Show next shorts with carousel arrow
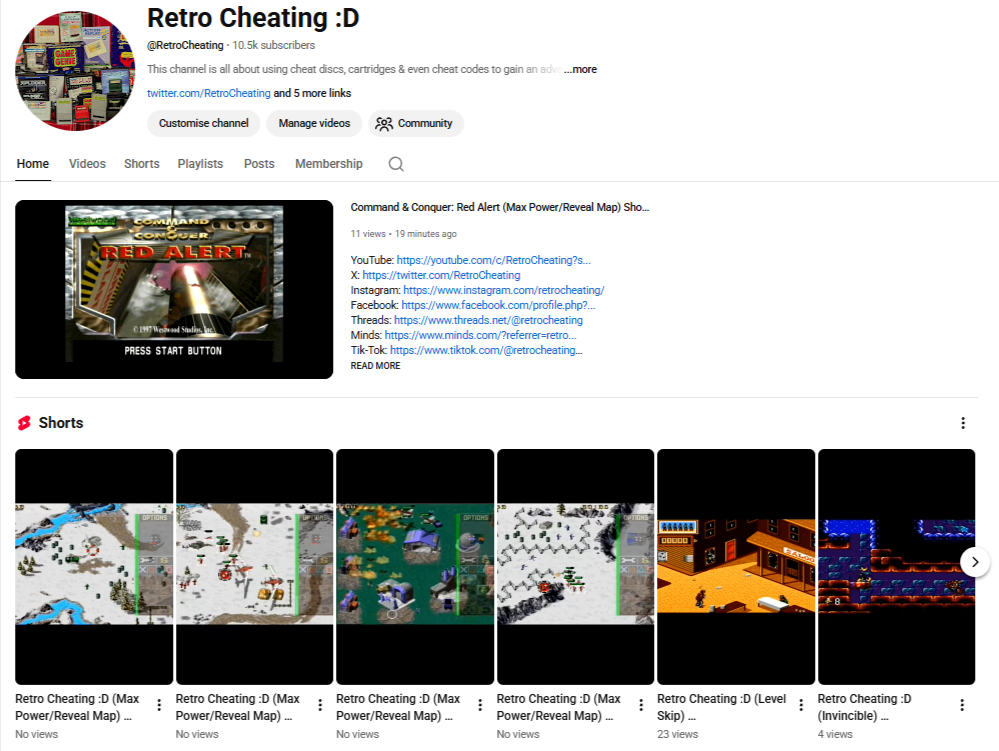999x751 pixels. click(974, 562)
